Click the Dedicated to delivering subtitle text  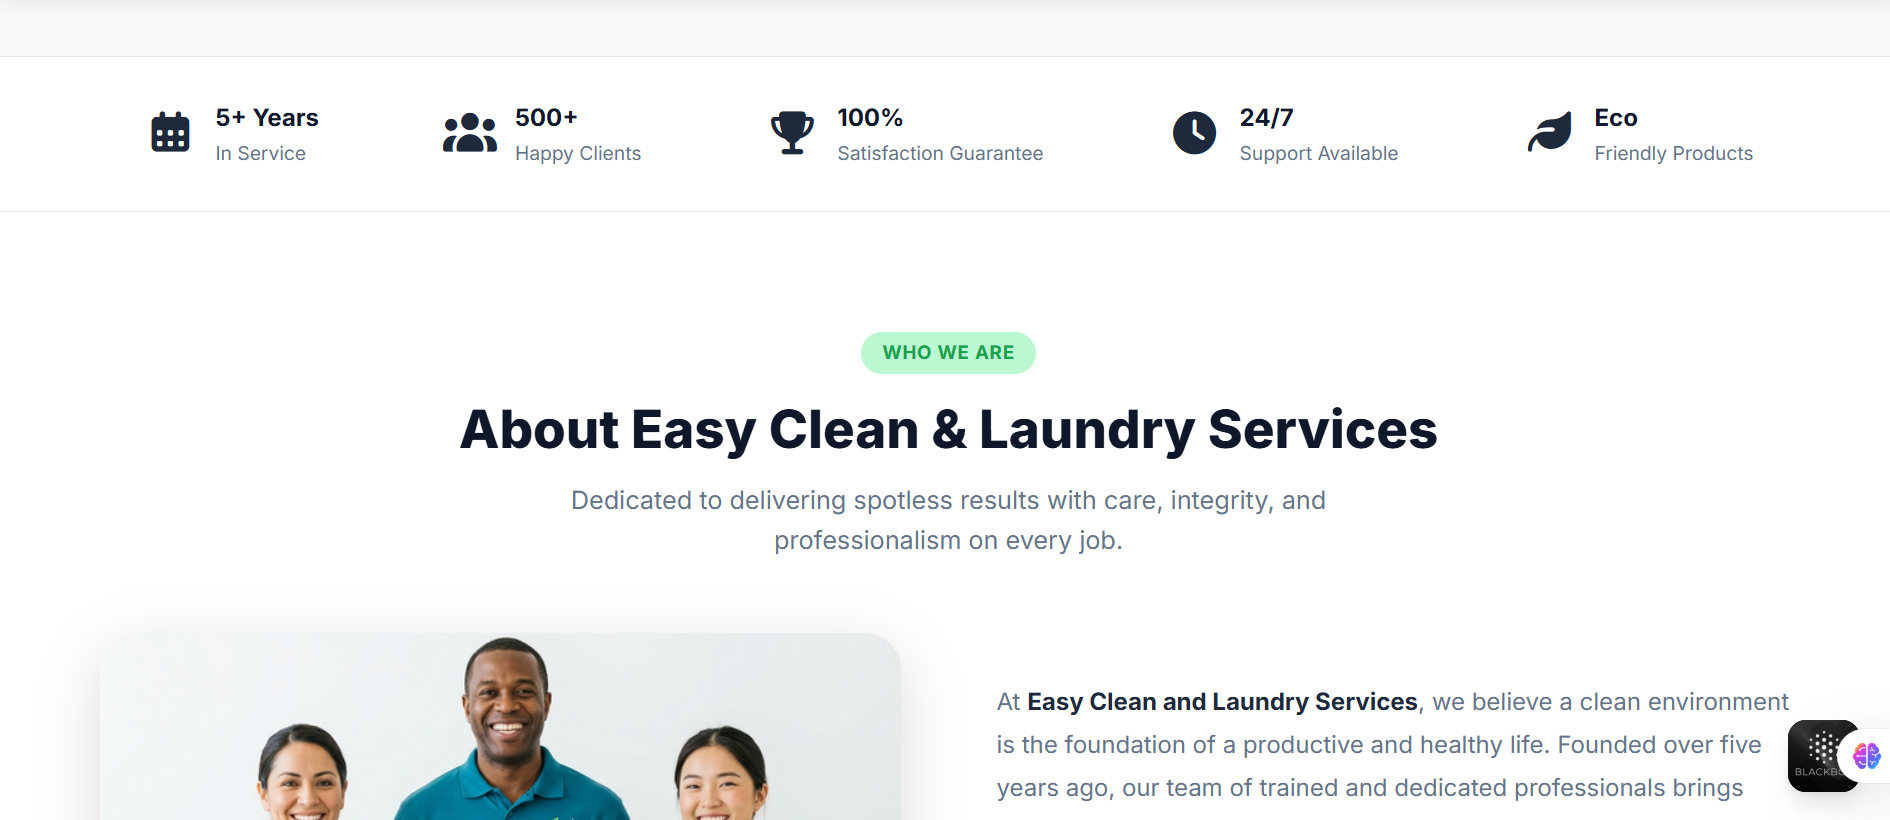(948, 520)
